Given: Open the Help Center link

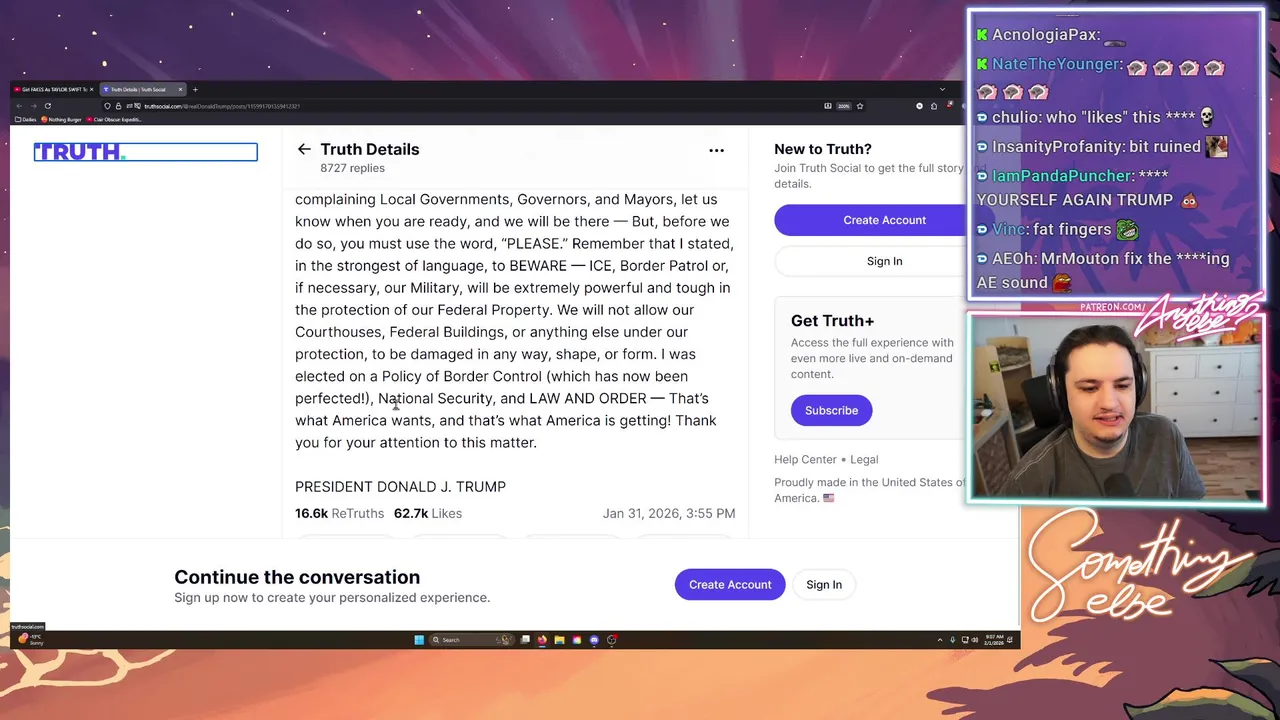Looking at the screenshot, I should pyautogui.click(x=805, y=459).
